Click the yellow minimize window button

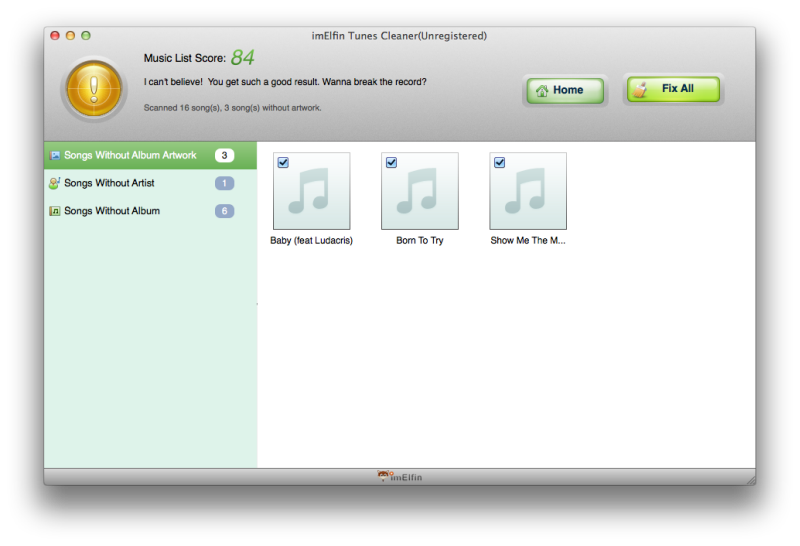[70, 35]
